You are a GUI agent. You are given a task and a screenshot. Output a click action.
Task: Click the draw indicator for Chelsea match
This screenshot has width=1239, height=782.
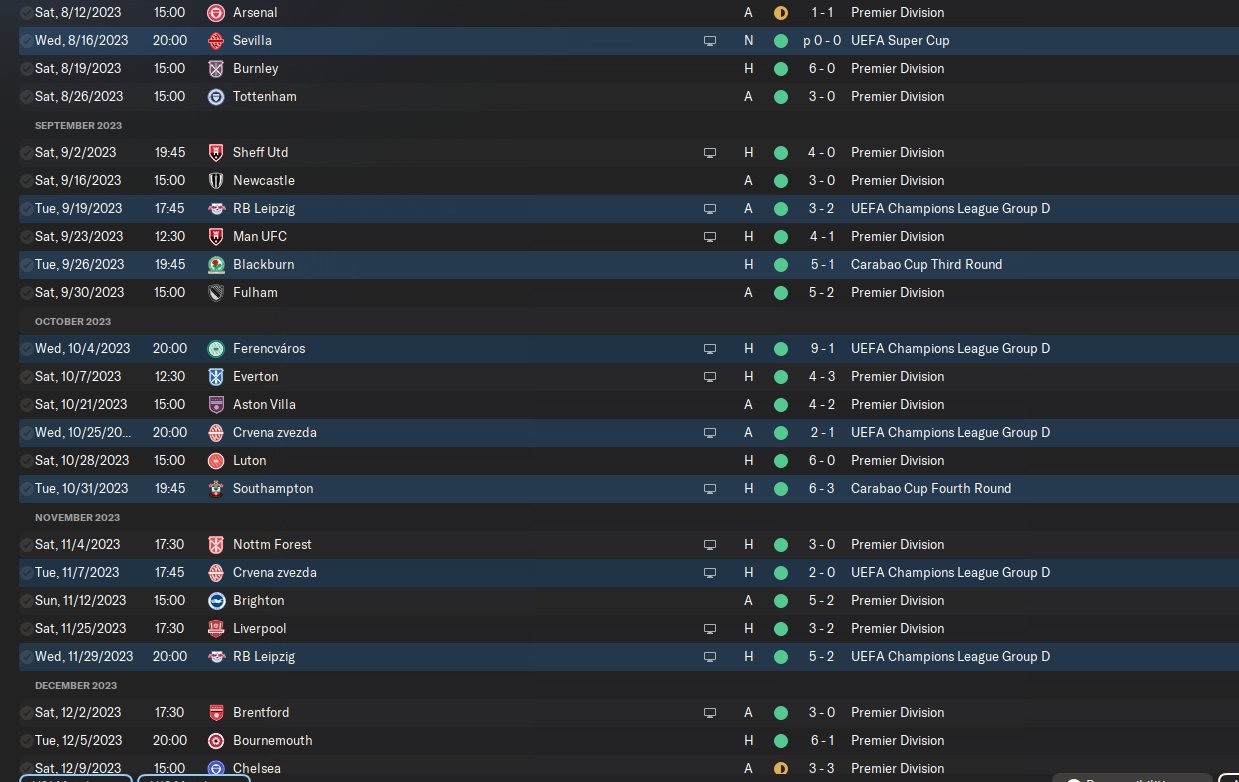coord(781,769)
